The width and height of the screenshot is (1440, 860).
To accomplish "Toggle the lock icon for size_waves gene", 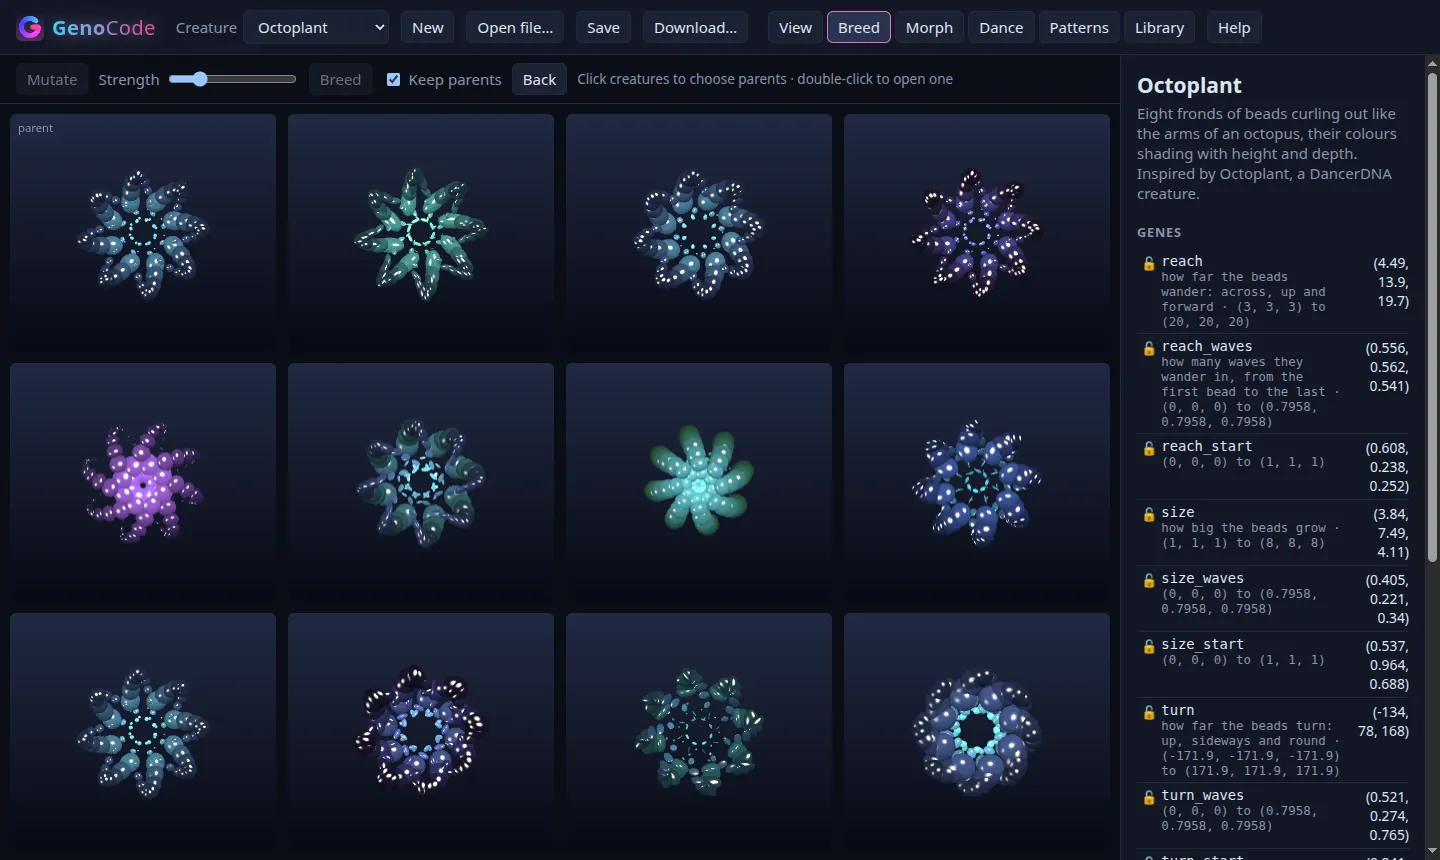I will [x=1149, y=580].
